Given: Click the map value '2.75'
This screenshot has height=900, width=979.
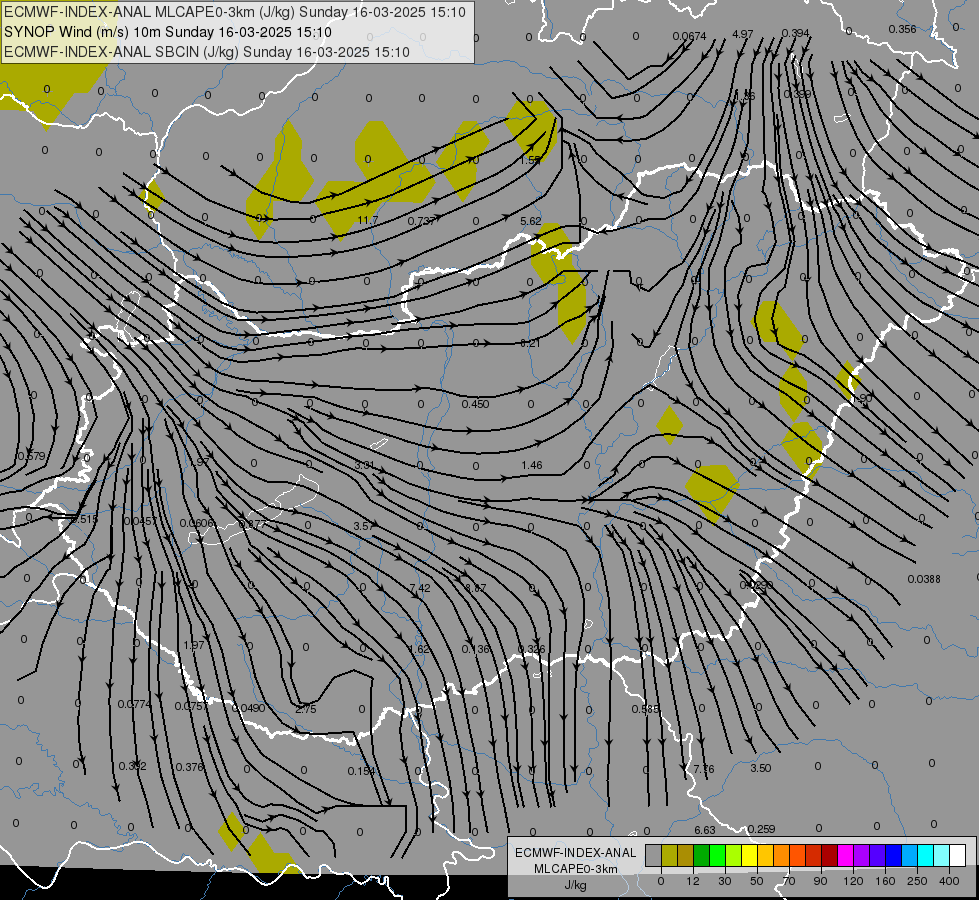Looking at the screenshot, I should 306,709.
